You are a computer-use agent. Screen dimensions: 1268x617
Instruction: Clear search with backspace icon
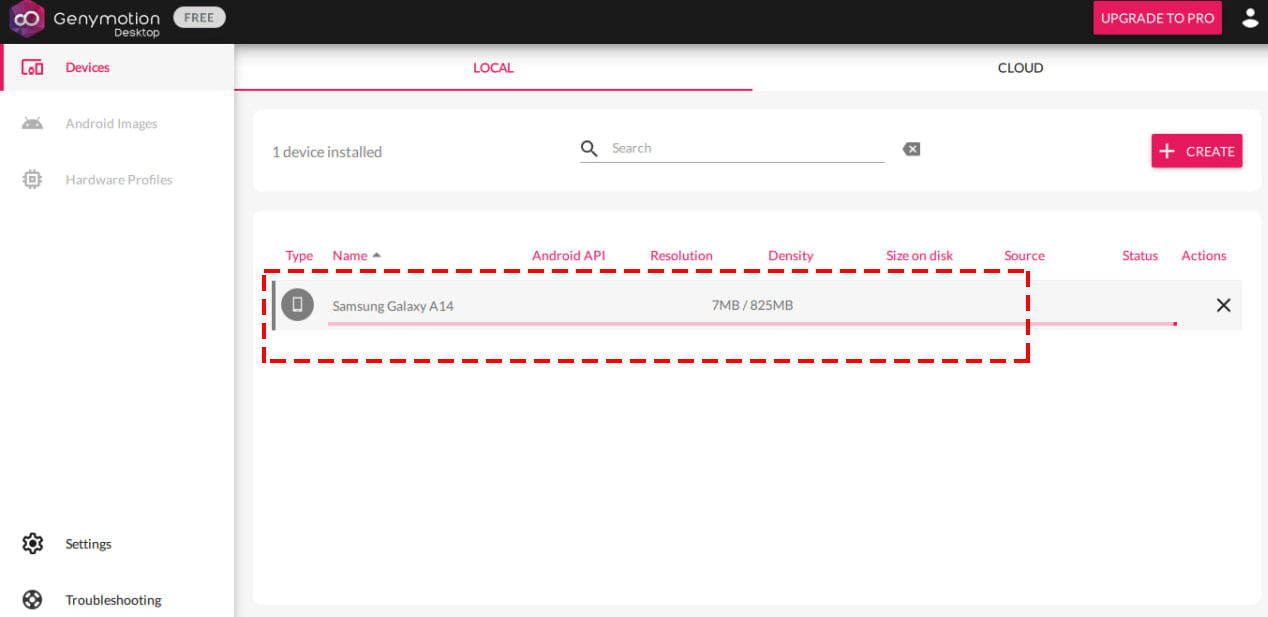911,149
